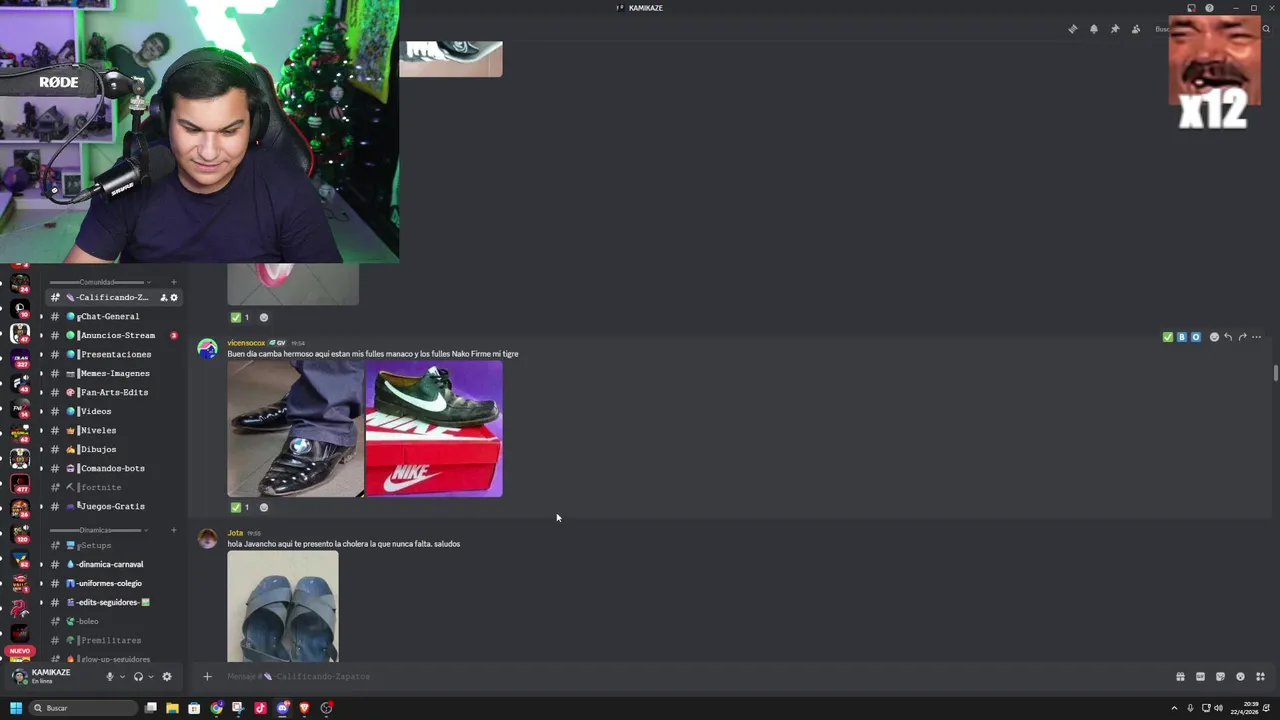Screen dimensions: 1280x720
Task: Expand threads arrow beside dinamica-carnaval channel
Action: (x=41, y=564)
